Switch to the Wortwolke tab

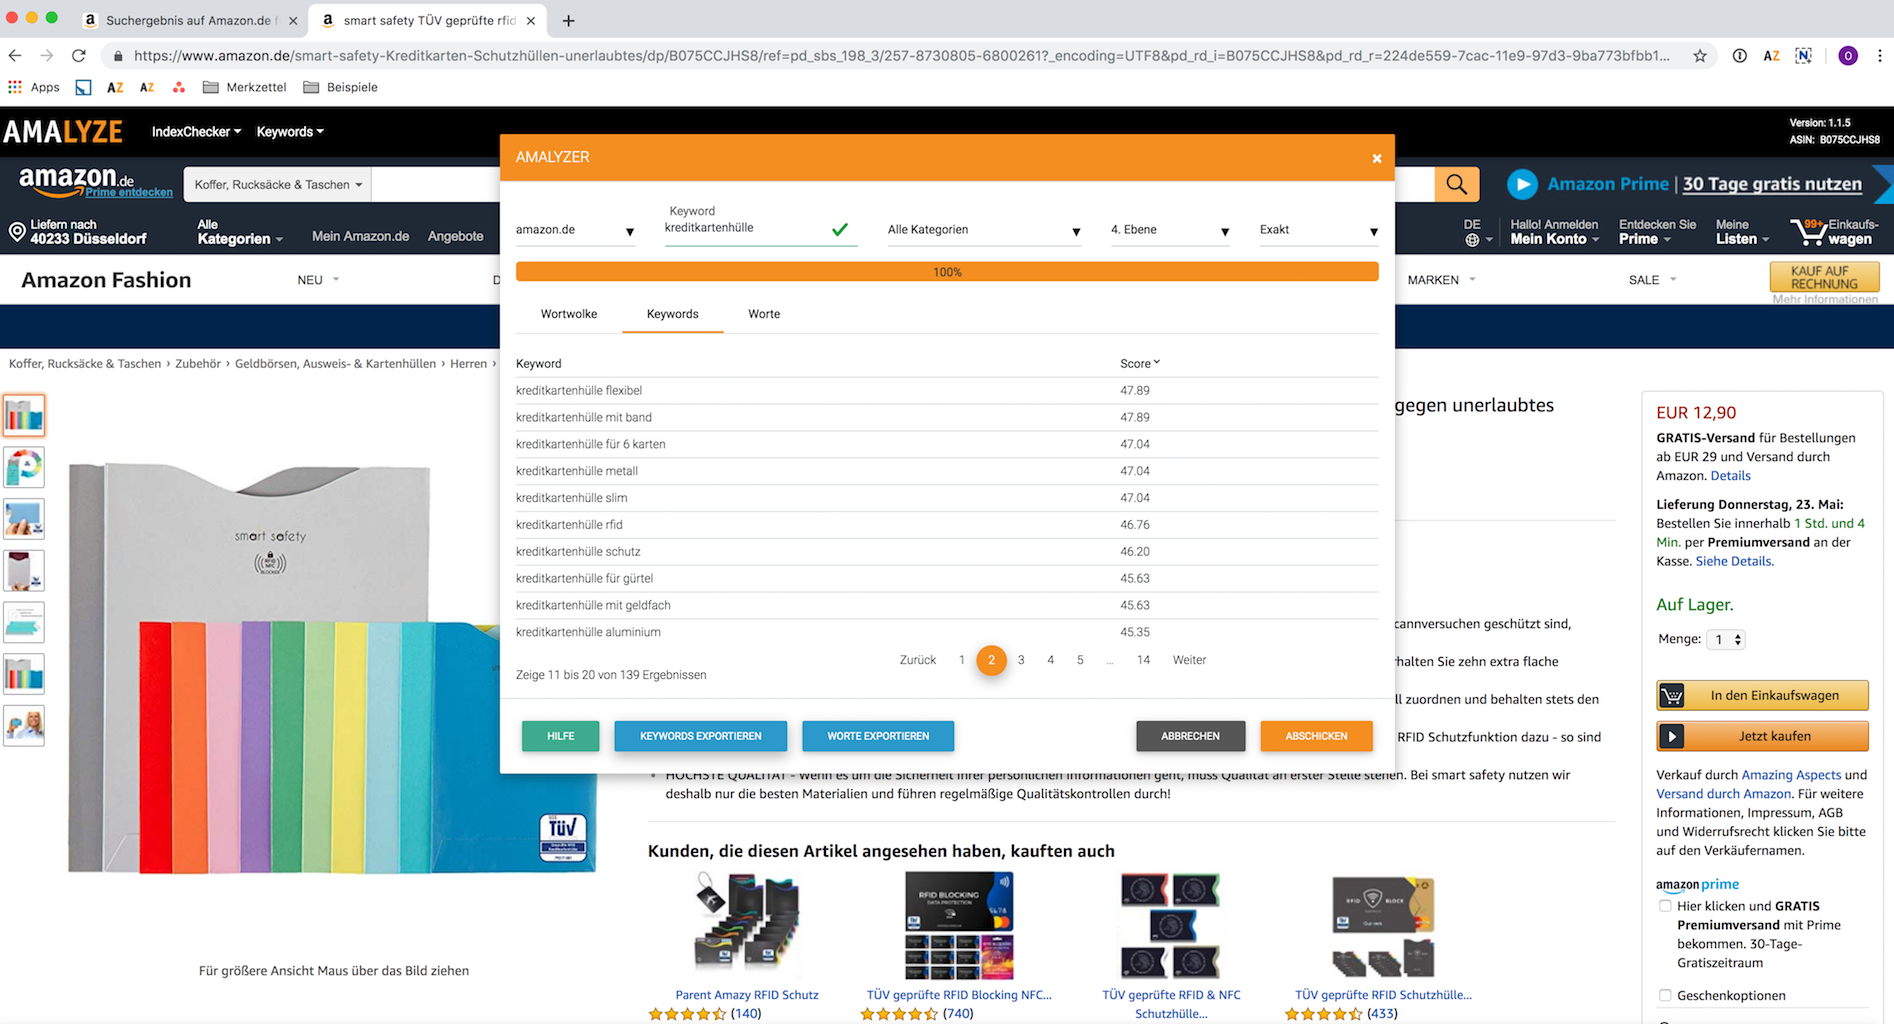(x=569, y=314)
